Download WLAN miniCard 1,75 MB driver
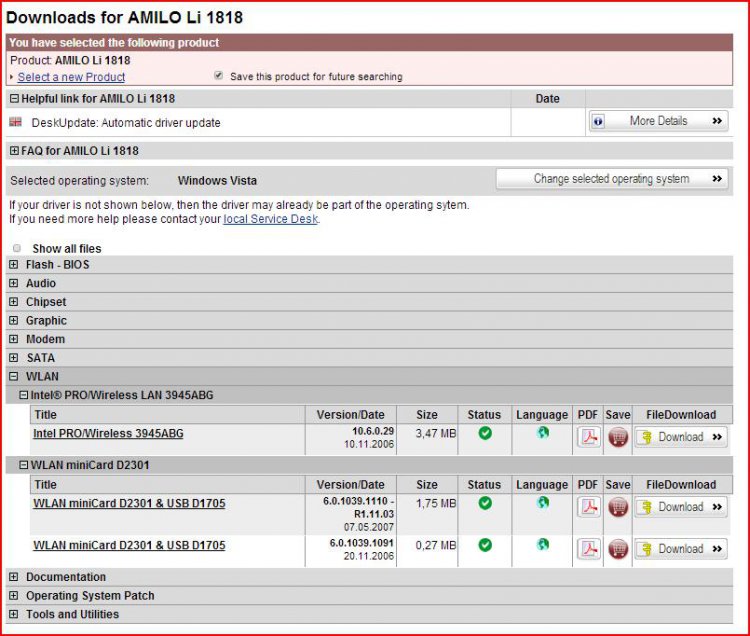The height and width of the screenshot is (636, 750). (x=681, y=507)
